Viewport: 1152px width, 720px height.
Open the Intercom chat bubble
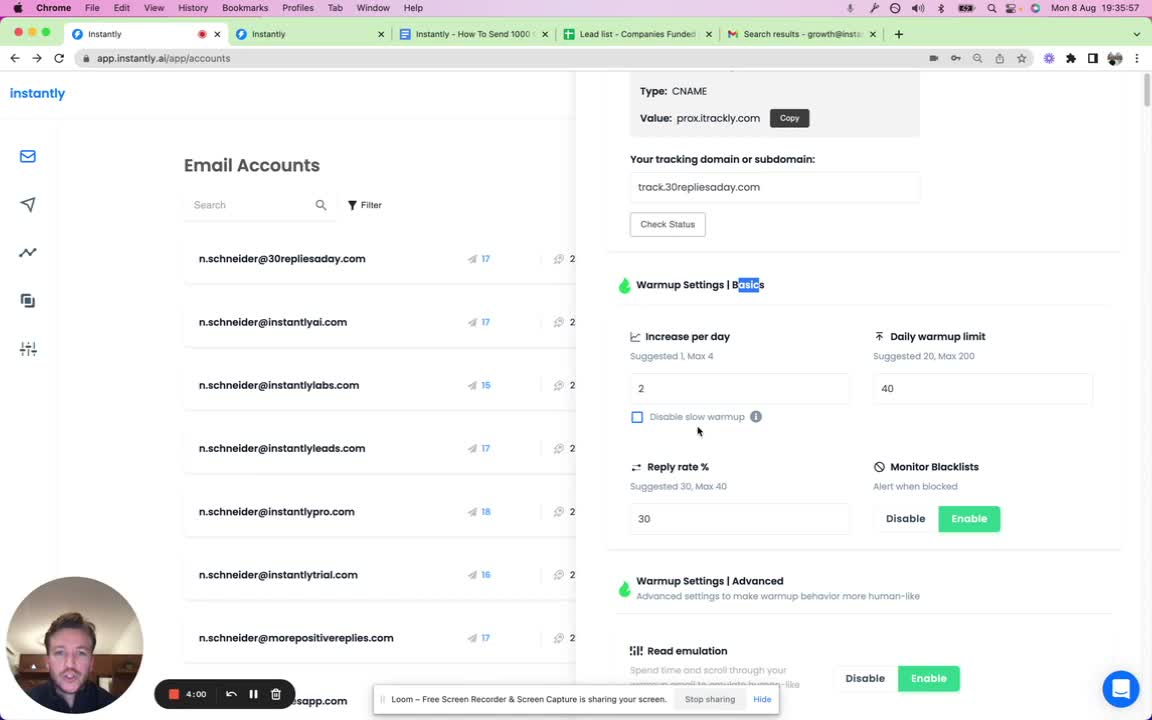pos(1120,688)
